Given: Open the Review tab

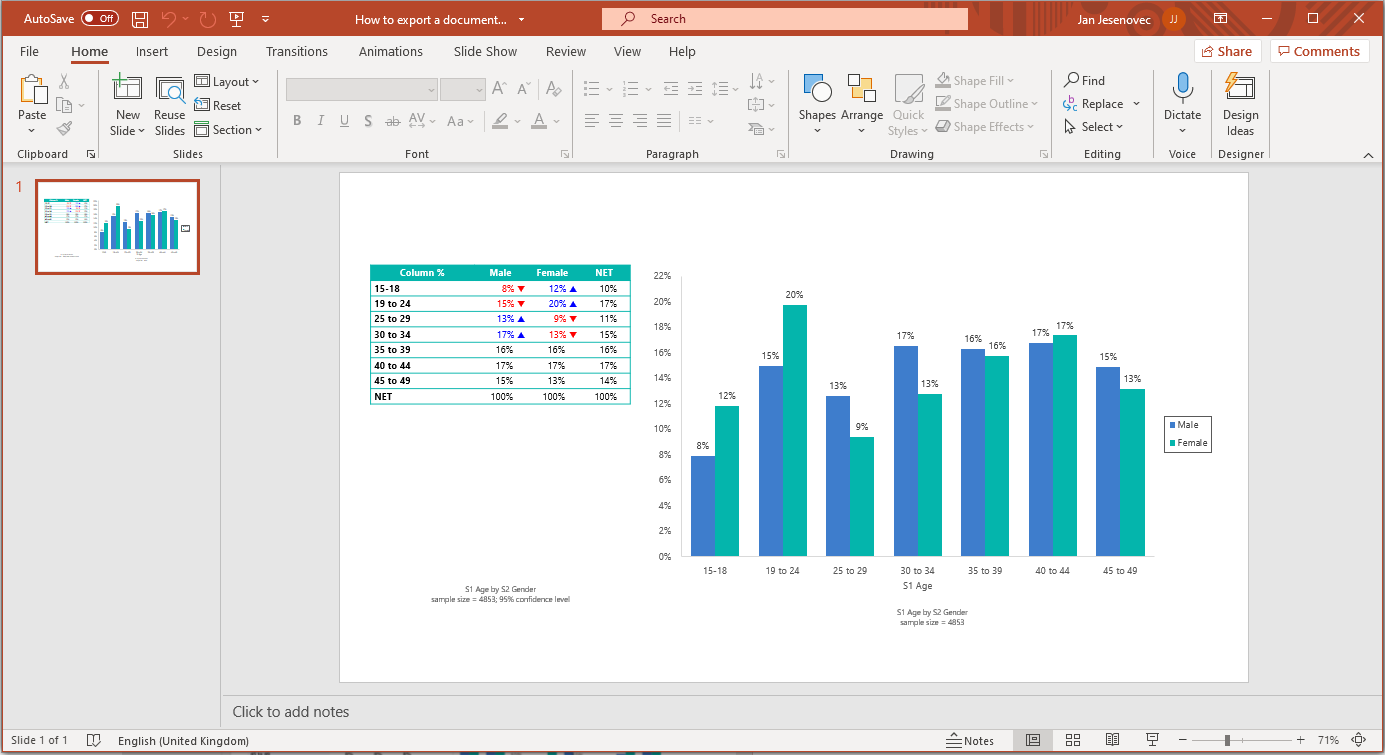Looking at the screenshot, I should 566,51.
